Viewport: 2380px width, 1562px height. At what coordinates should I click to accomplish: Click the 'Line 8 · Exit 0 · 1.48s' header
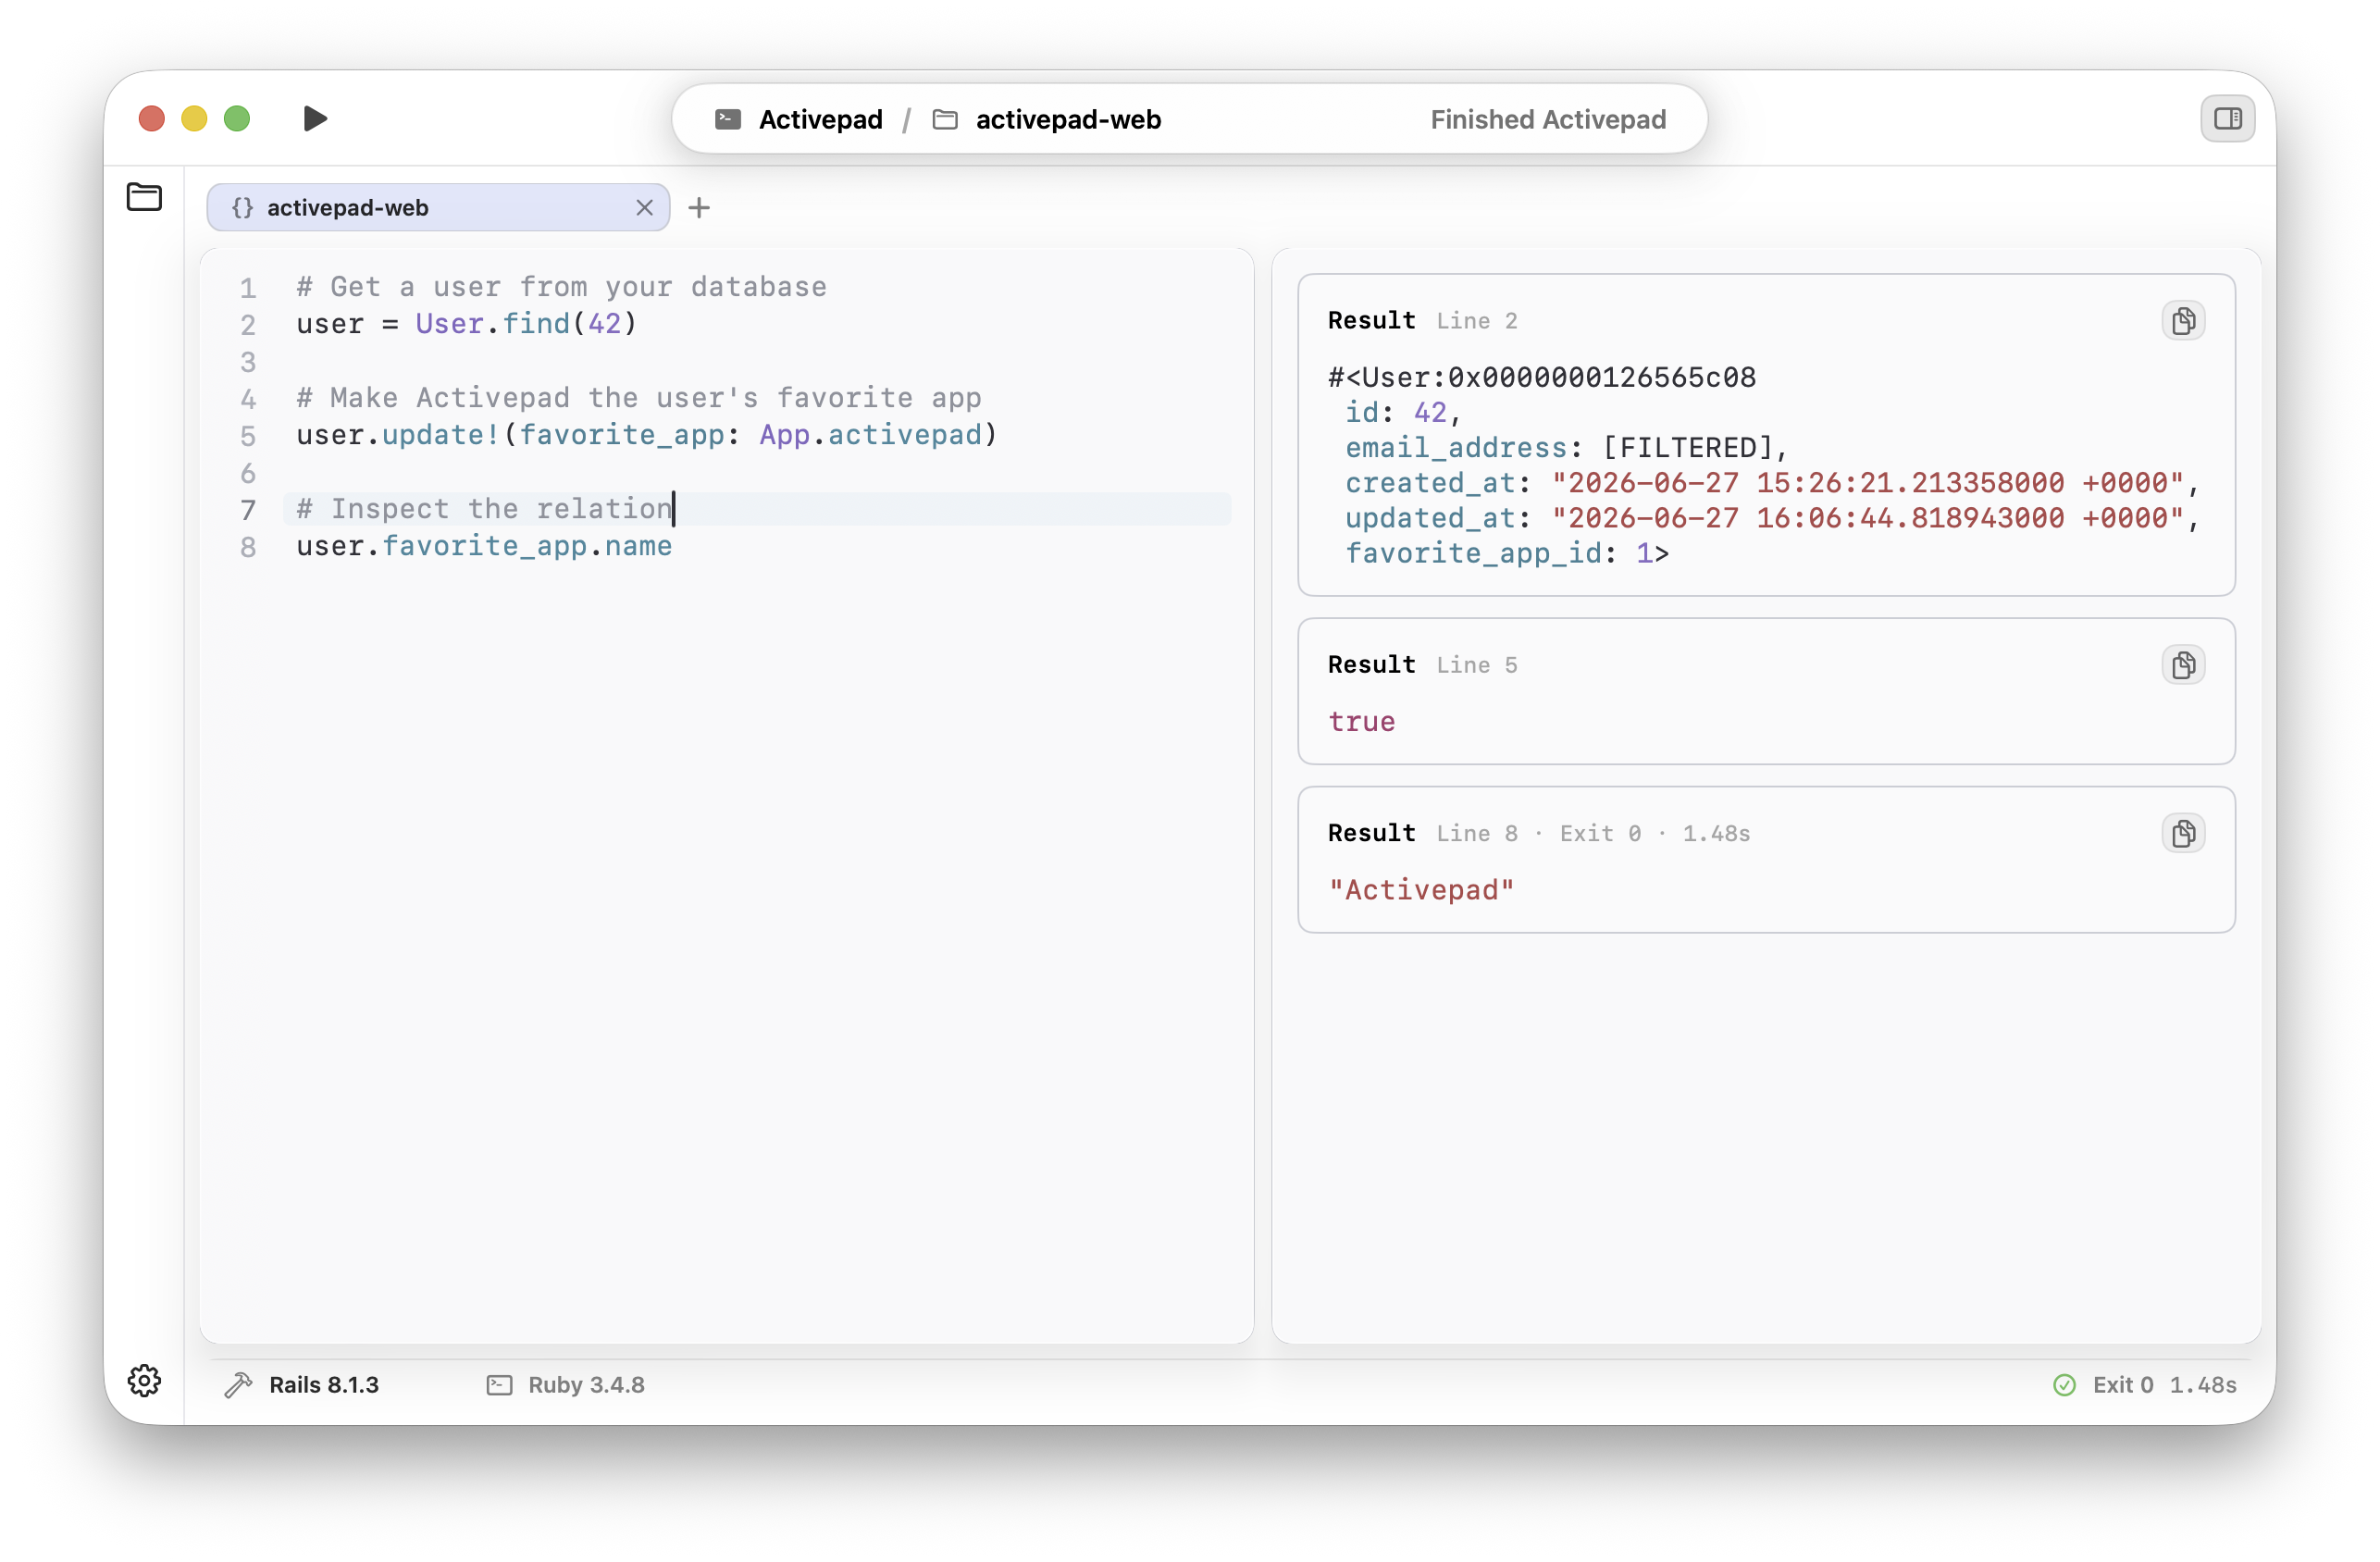click(1593, 833)
